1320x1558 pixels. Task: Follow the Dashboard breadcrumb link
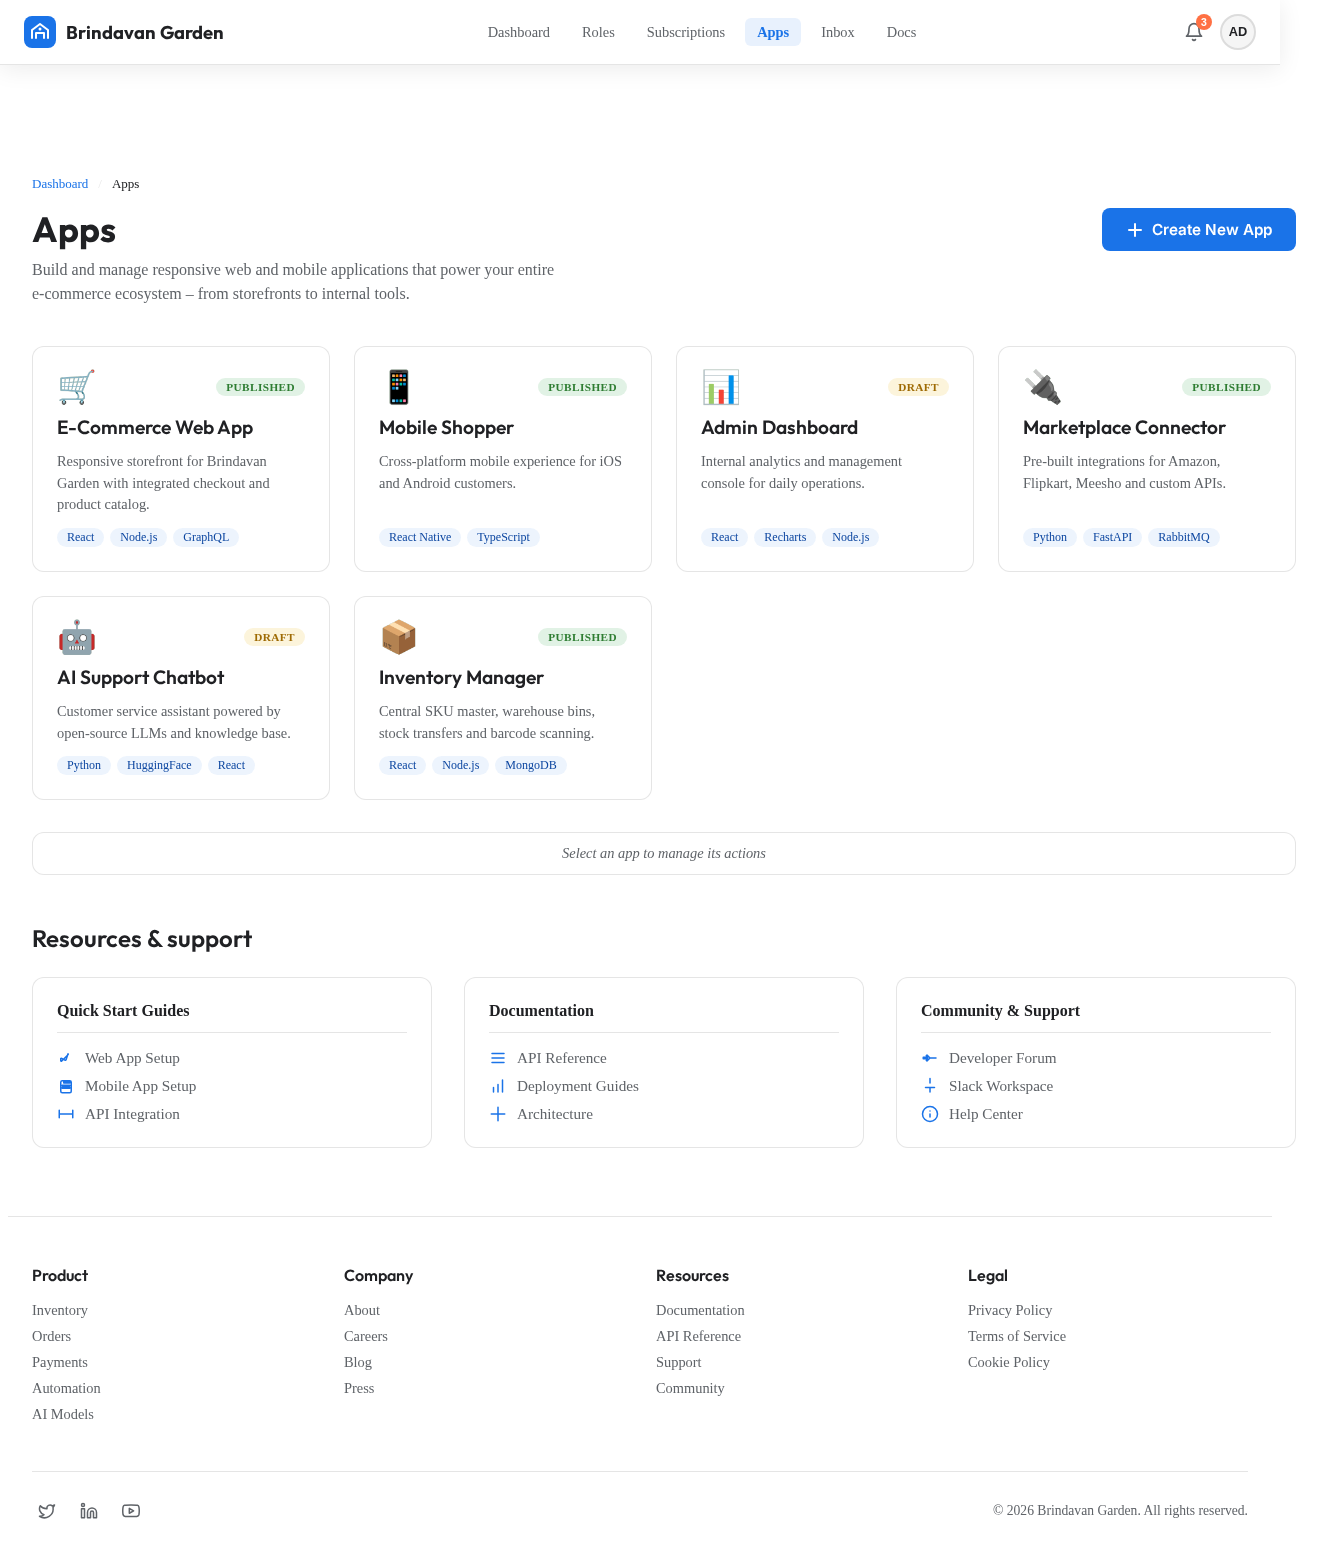[60, 184]
